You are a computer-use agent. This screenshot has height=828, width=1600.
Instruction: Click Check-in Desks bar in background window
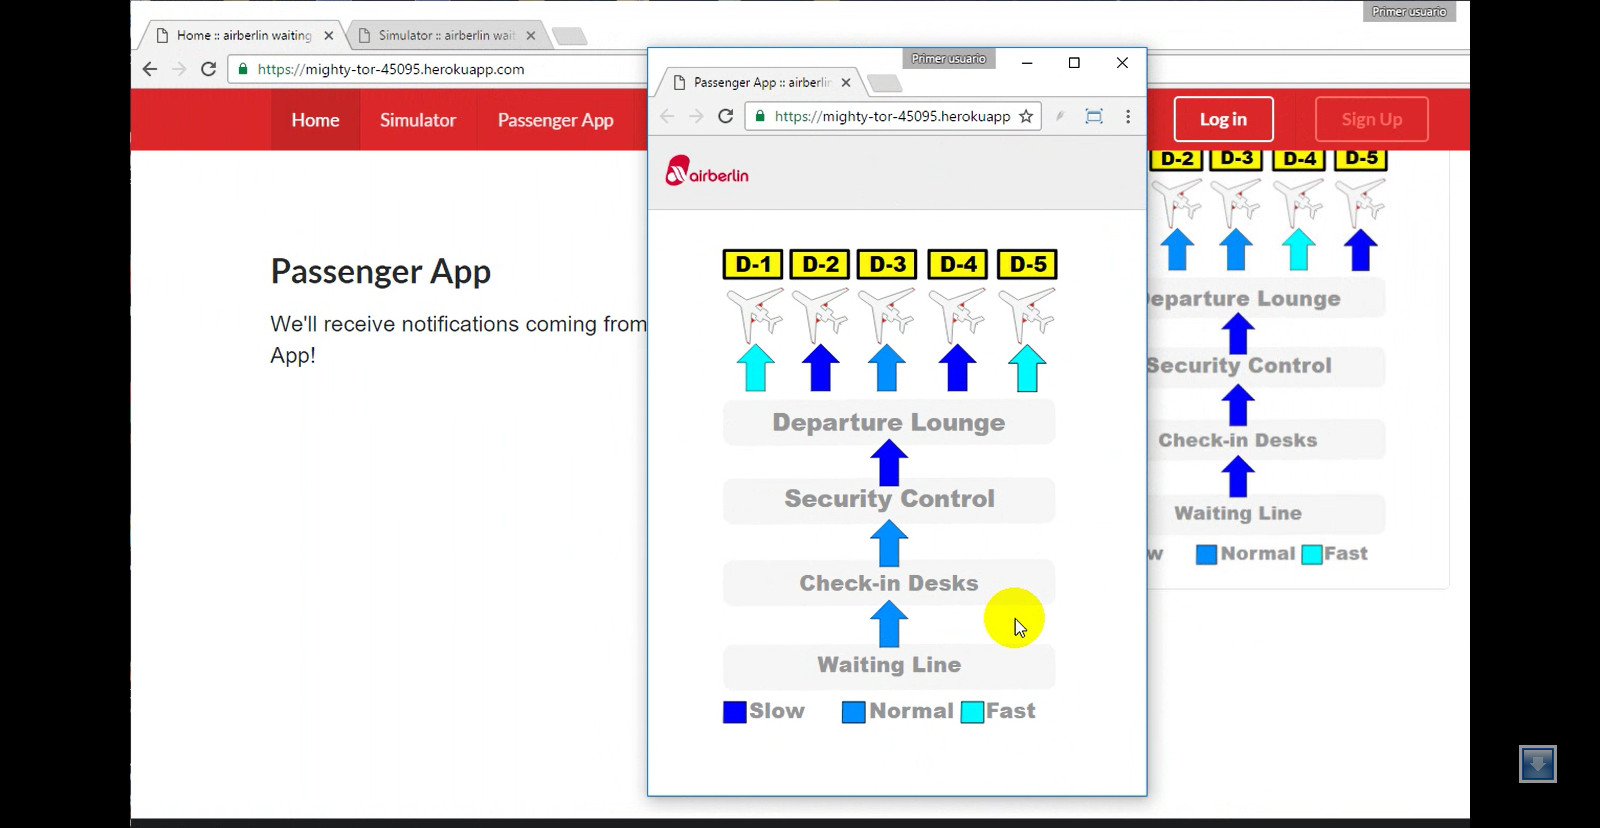click(1268, 440)
